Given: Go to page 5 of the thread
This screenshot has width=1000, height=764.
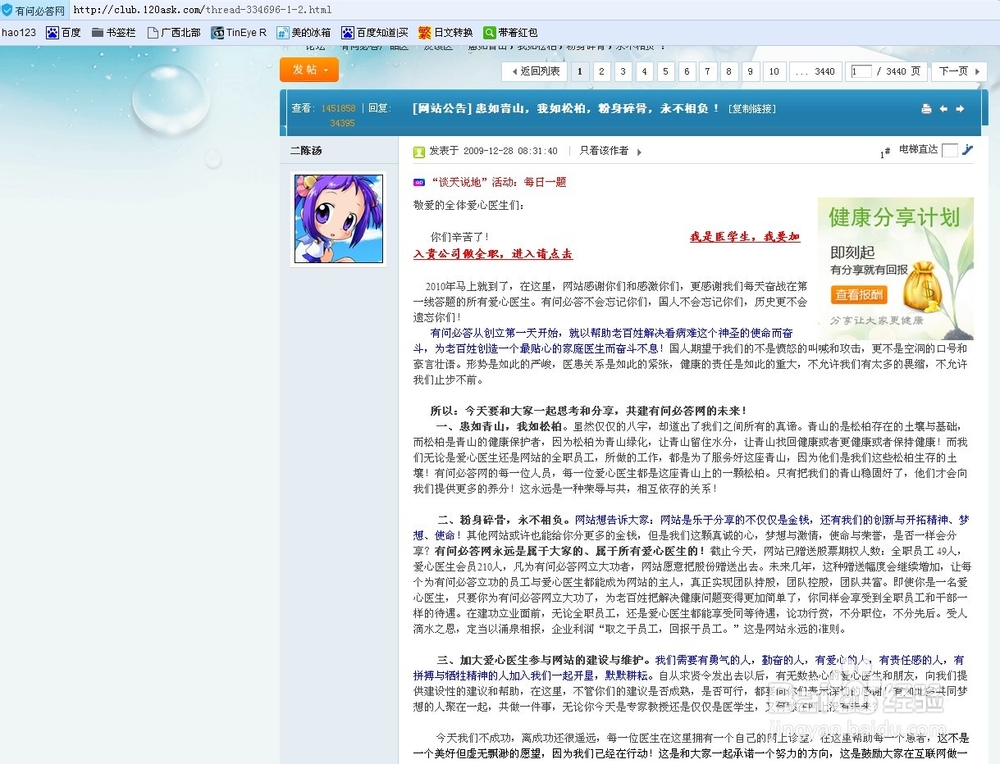Looking at the screenshot, I should pos(665,71).
